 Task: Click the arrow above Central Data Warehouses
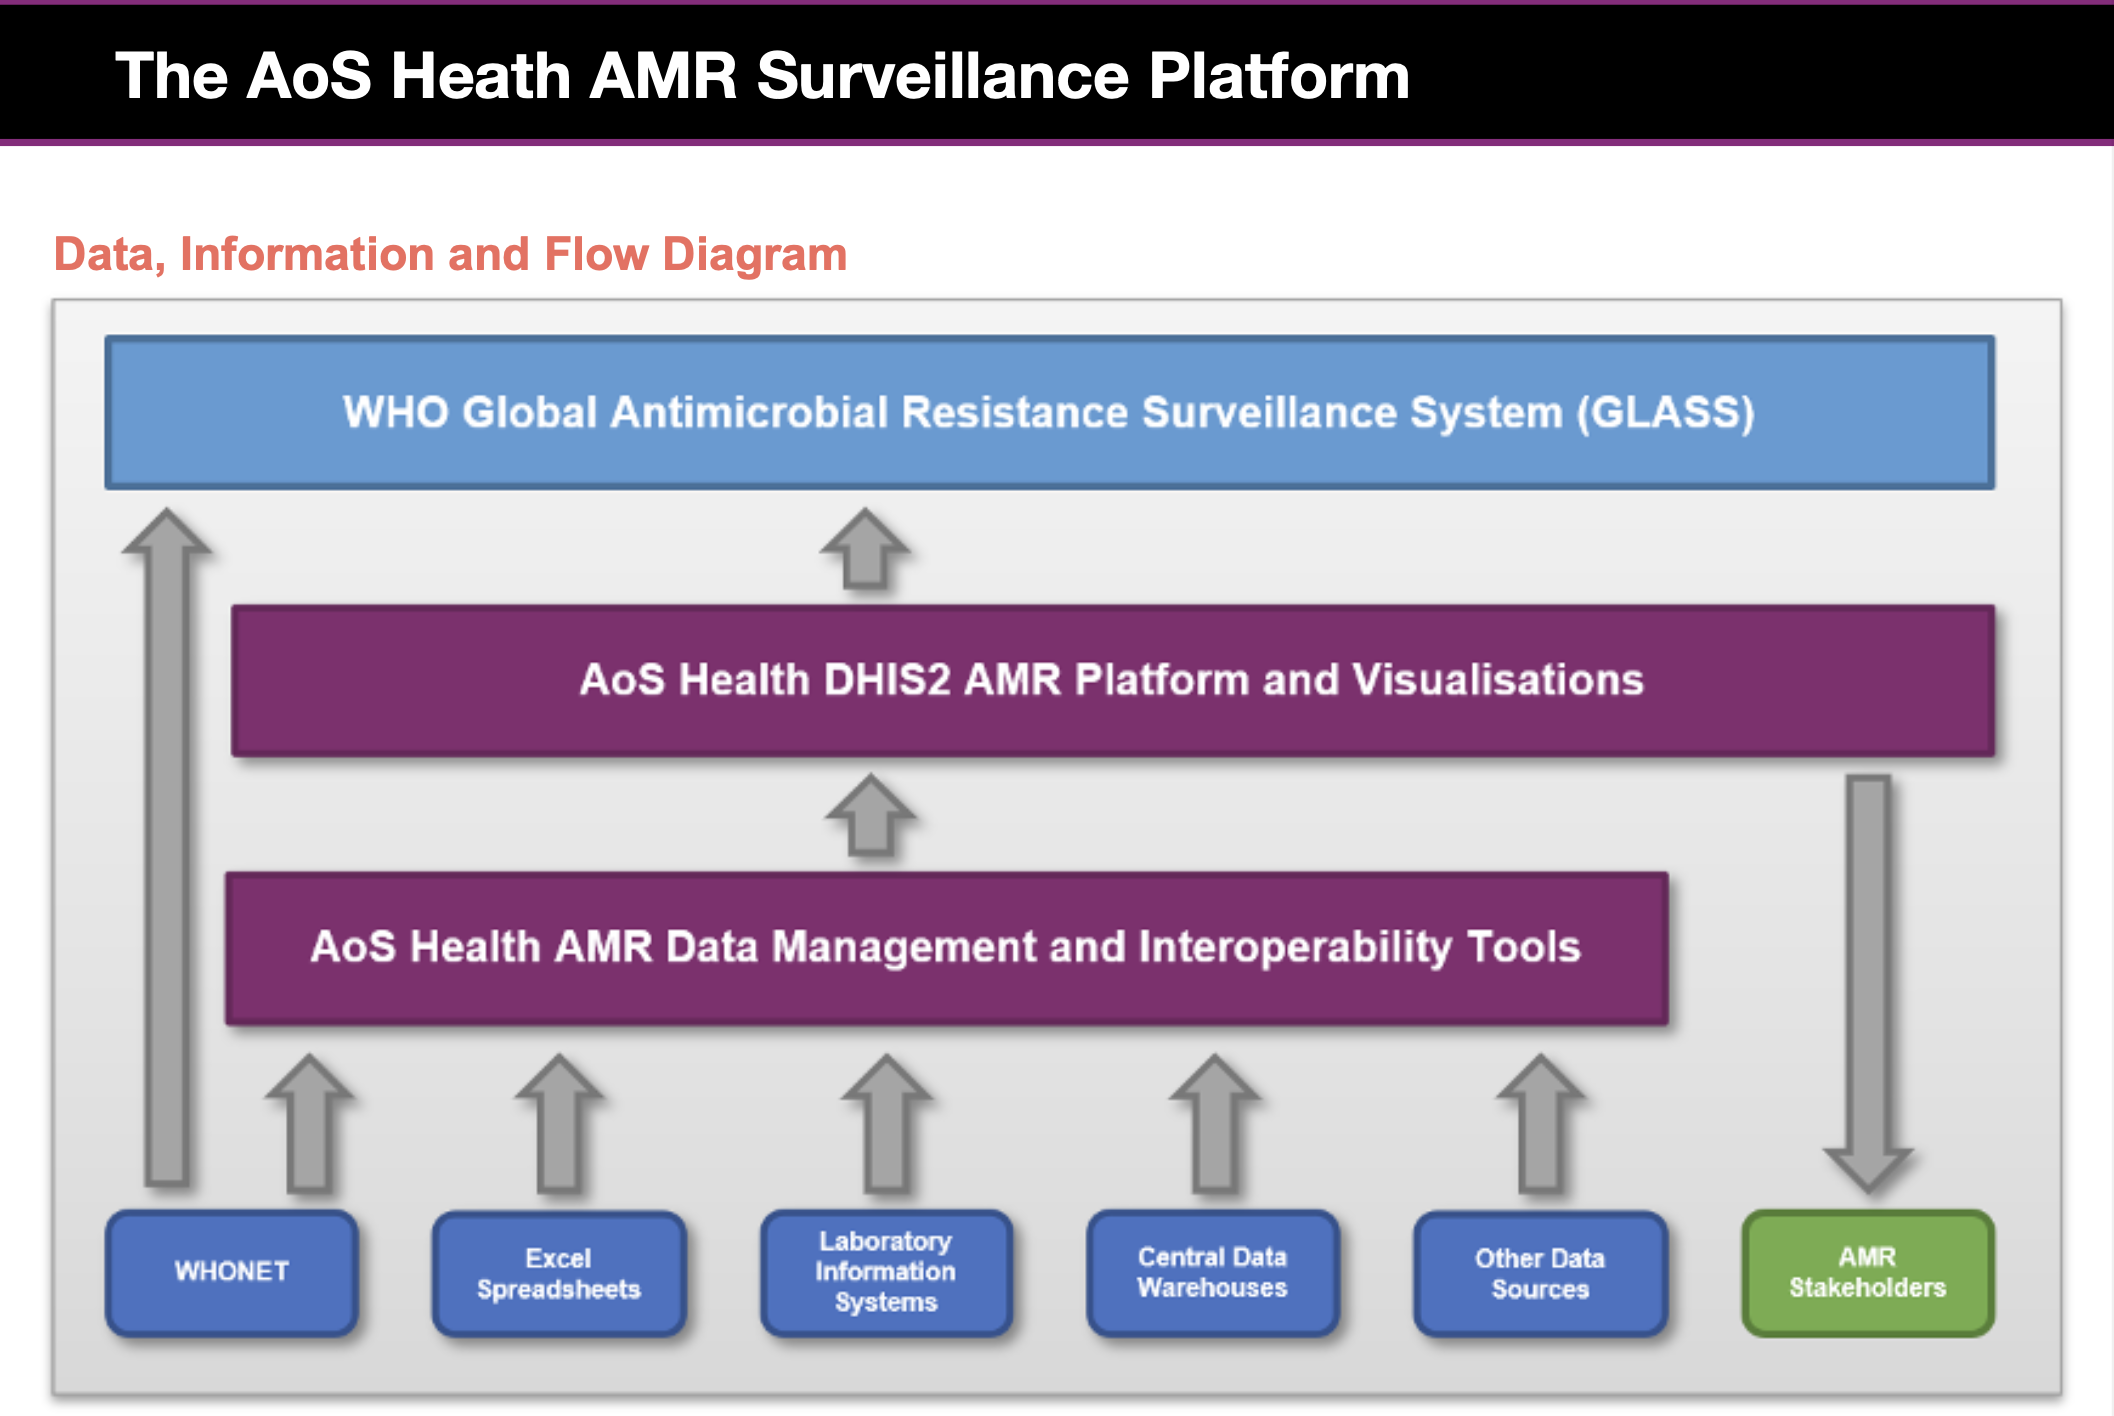(x=1214, y=1125)
